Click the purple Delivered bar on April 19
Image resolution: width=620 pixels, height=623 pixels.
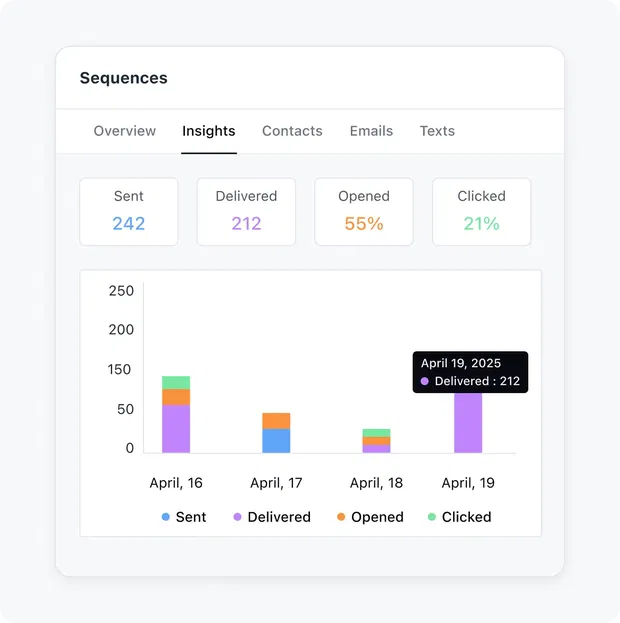(468, 423)
